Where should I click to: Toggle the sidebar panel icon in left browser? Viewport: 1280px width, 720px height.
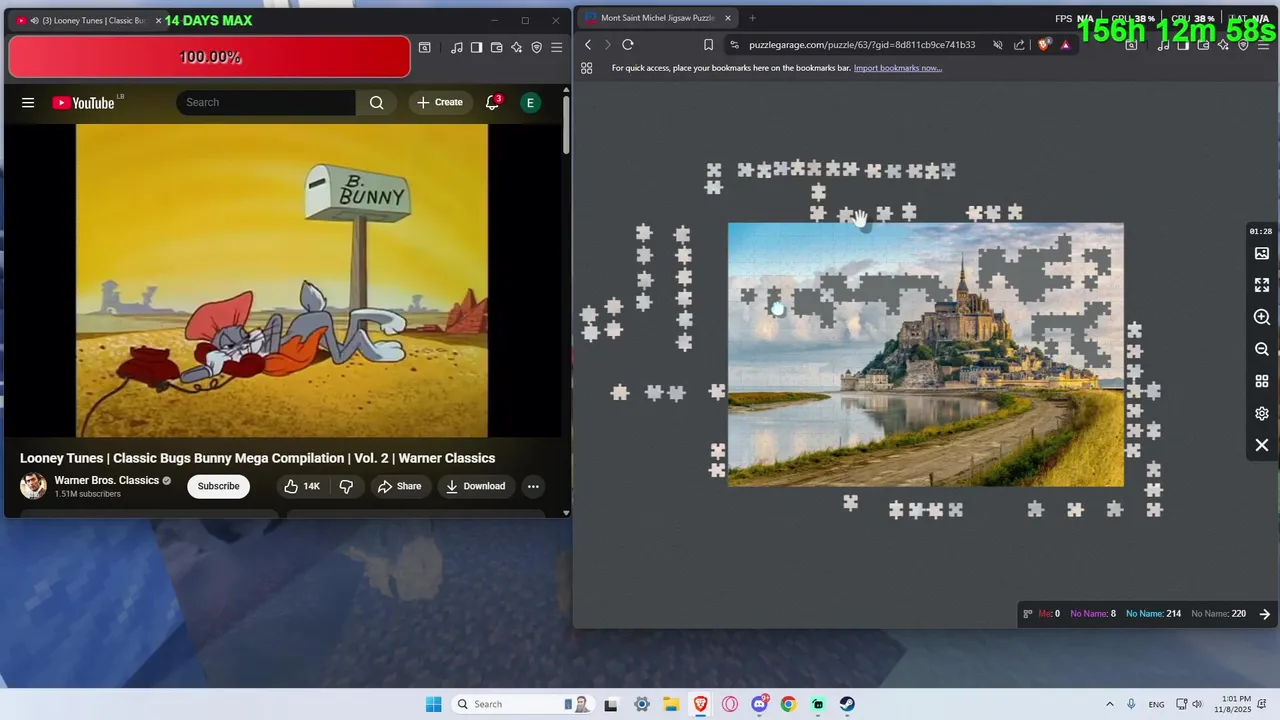477,47
